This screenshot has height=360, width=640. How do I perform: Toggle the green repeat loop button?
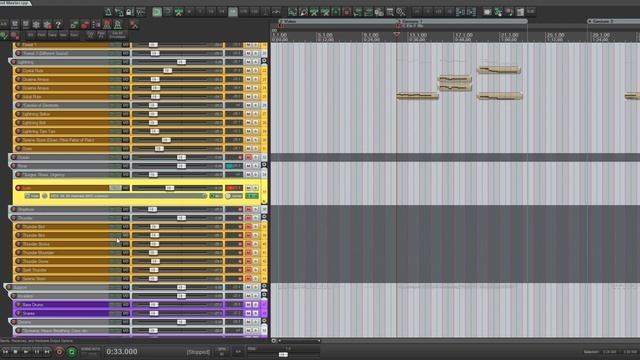point(72,351)
